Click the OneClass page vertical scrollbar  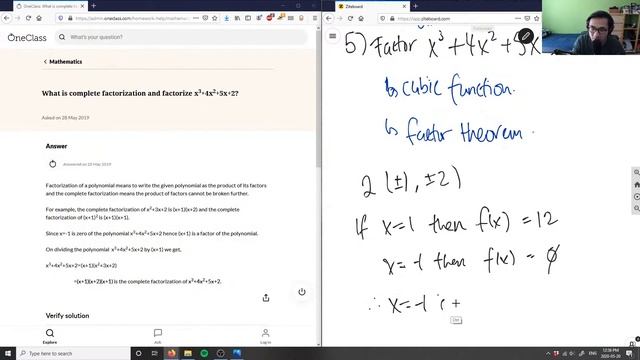(x=318, y=98)
